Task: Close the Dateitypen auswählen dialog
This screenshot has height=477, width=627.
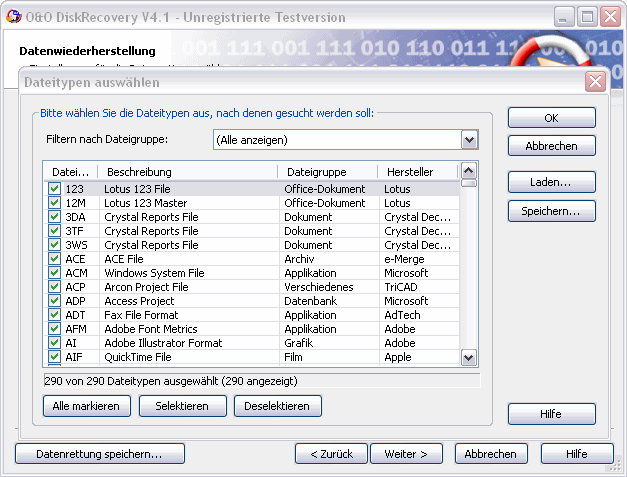Action: pos(595,82)
